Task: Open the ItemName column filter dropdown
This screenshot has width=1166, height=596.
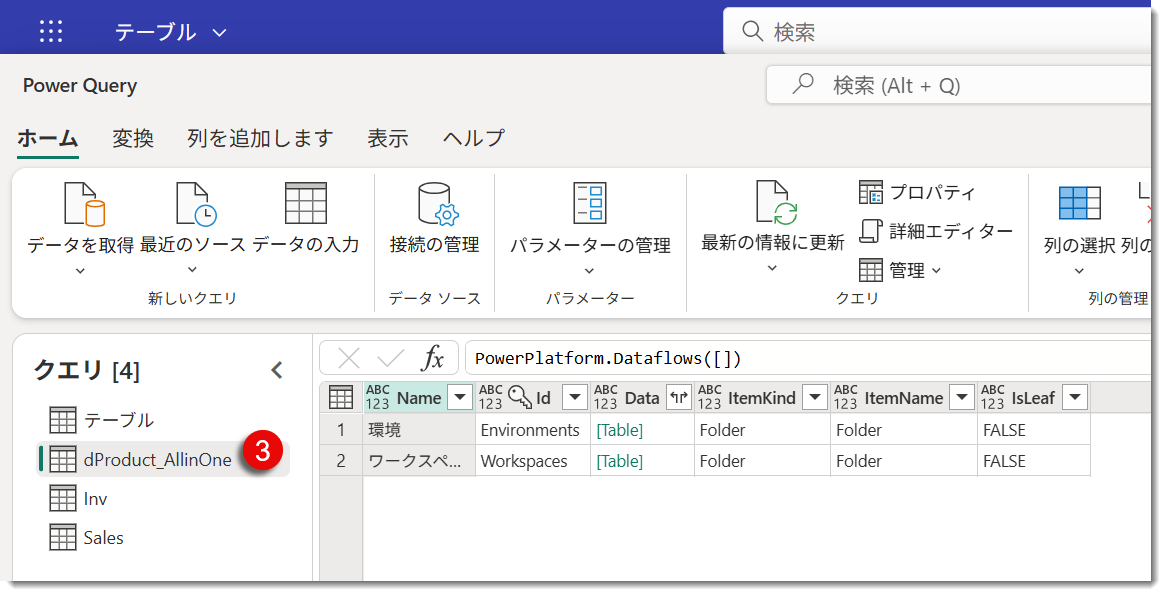Action: pos(962,397)
